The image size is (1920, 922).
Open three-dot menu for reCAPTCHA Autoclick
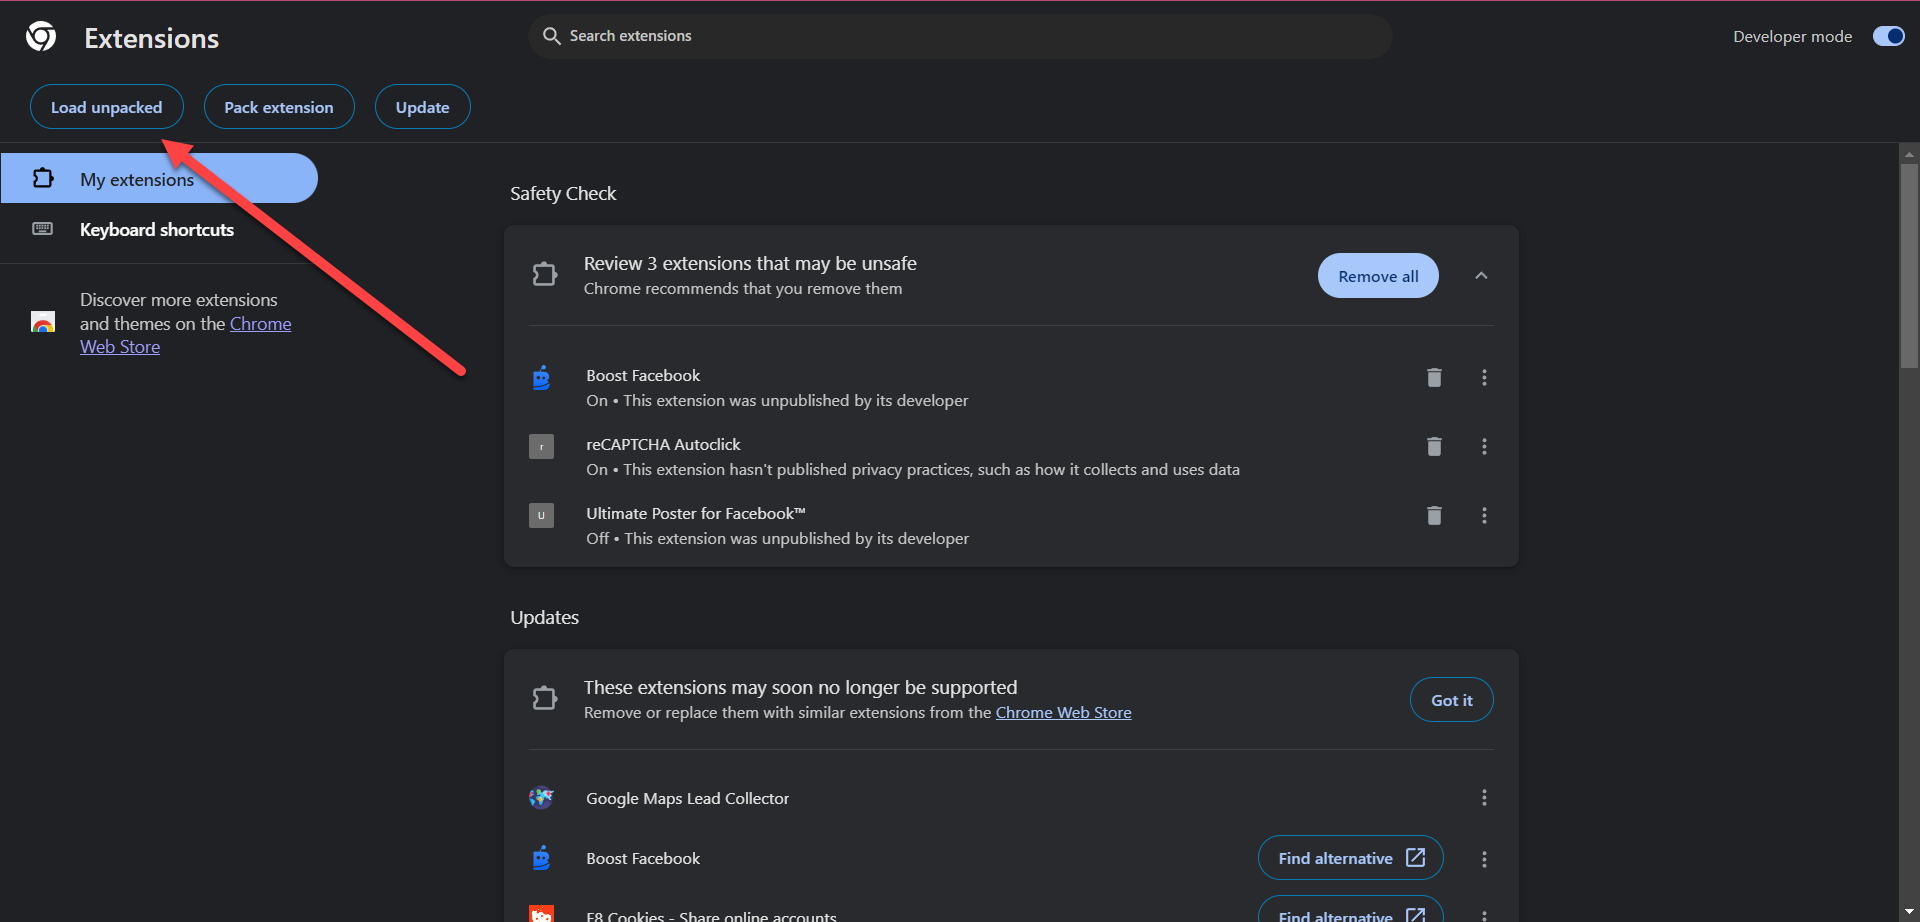pyautogui.click(x=1484, y=446)
